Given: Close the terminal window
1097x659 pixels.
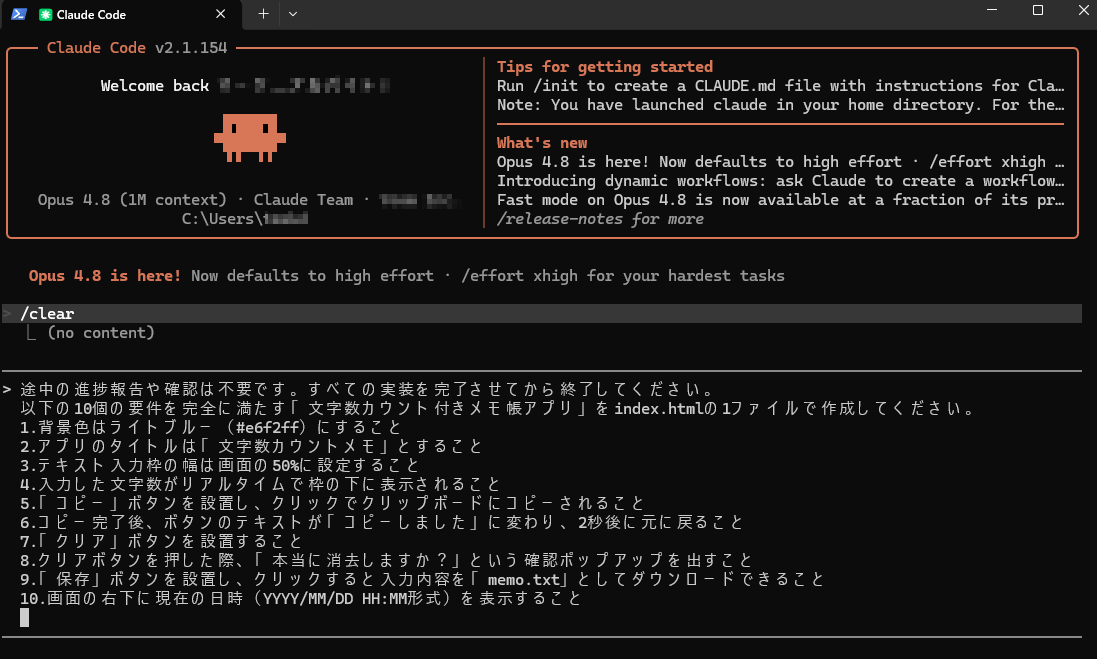Looking at the screenshot, I should pyautogui.click(x=1083, y=10).
